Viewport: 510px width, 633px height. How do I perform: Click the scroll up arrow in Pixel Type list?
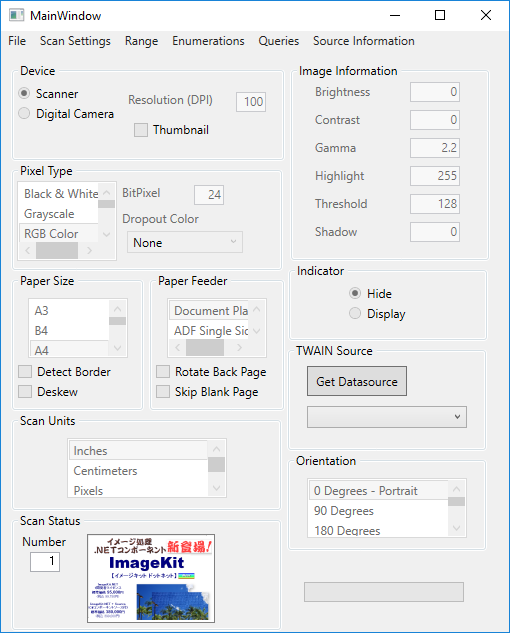click(107, 193)
